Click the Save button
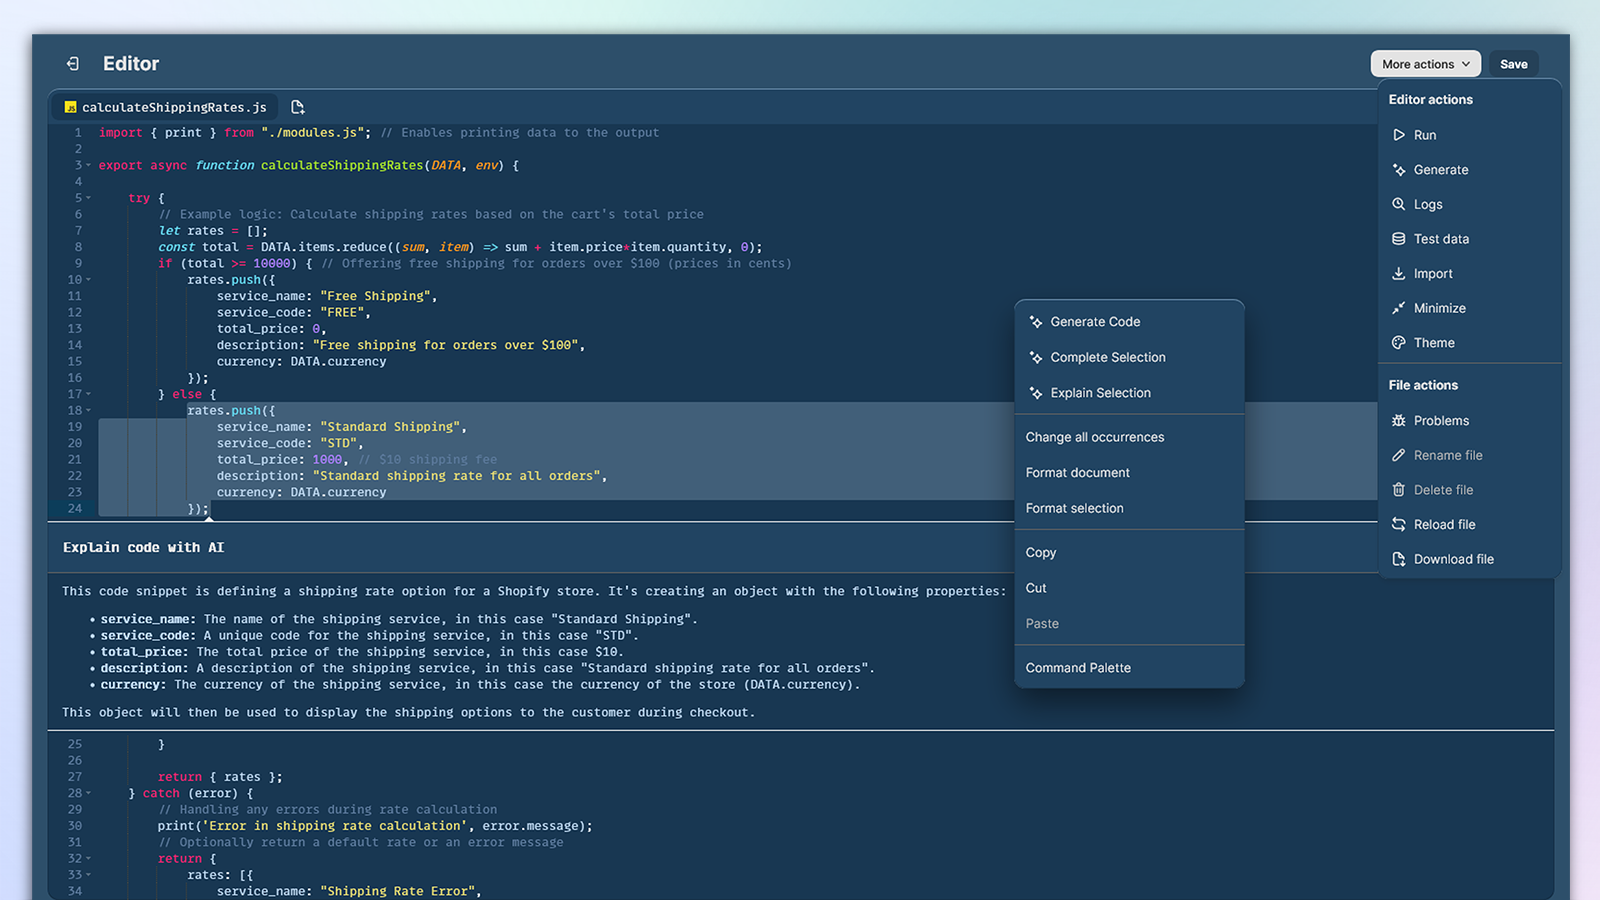The height and width of the screenshot is (900, 1600). pos(1513,64)
